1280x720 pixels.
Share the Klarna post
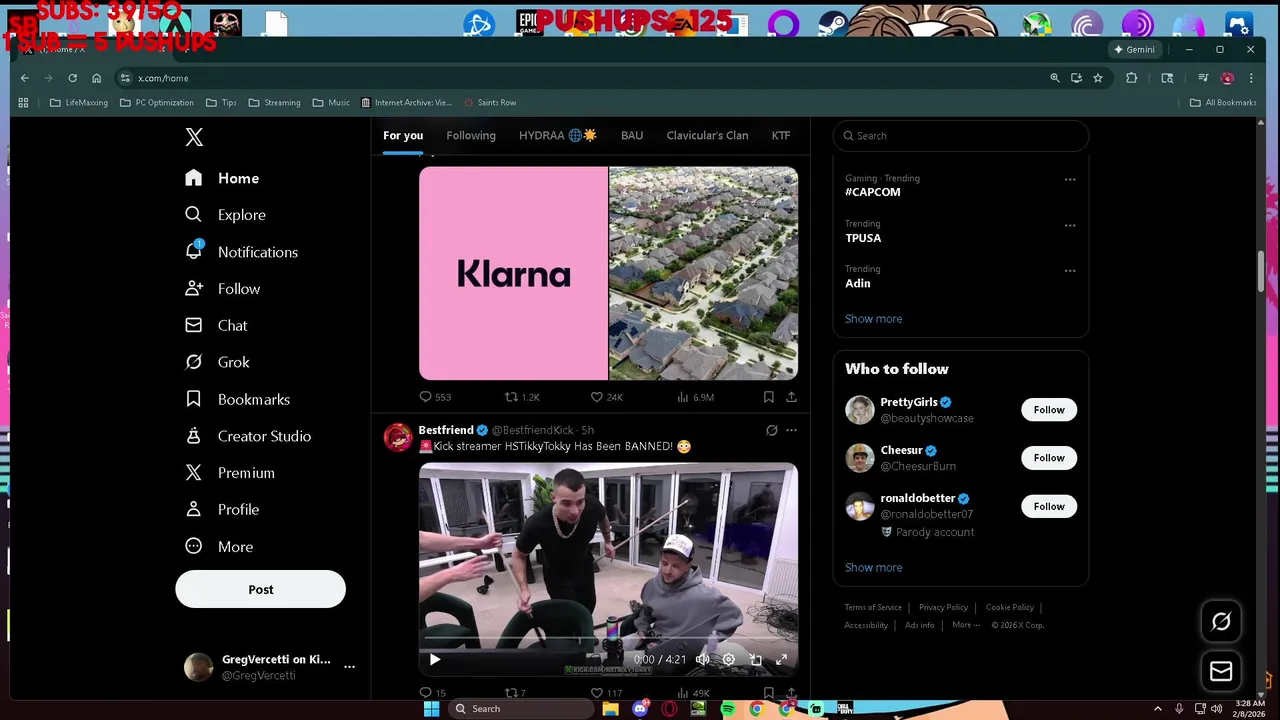791,397
